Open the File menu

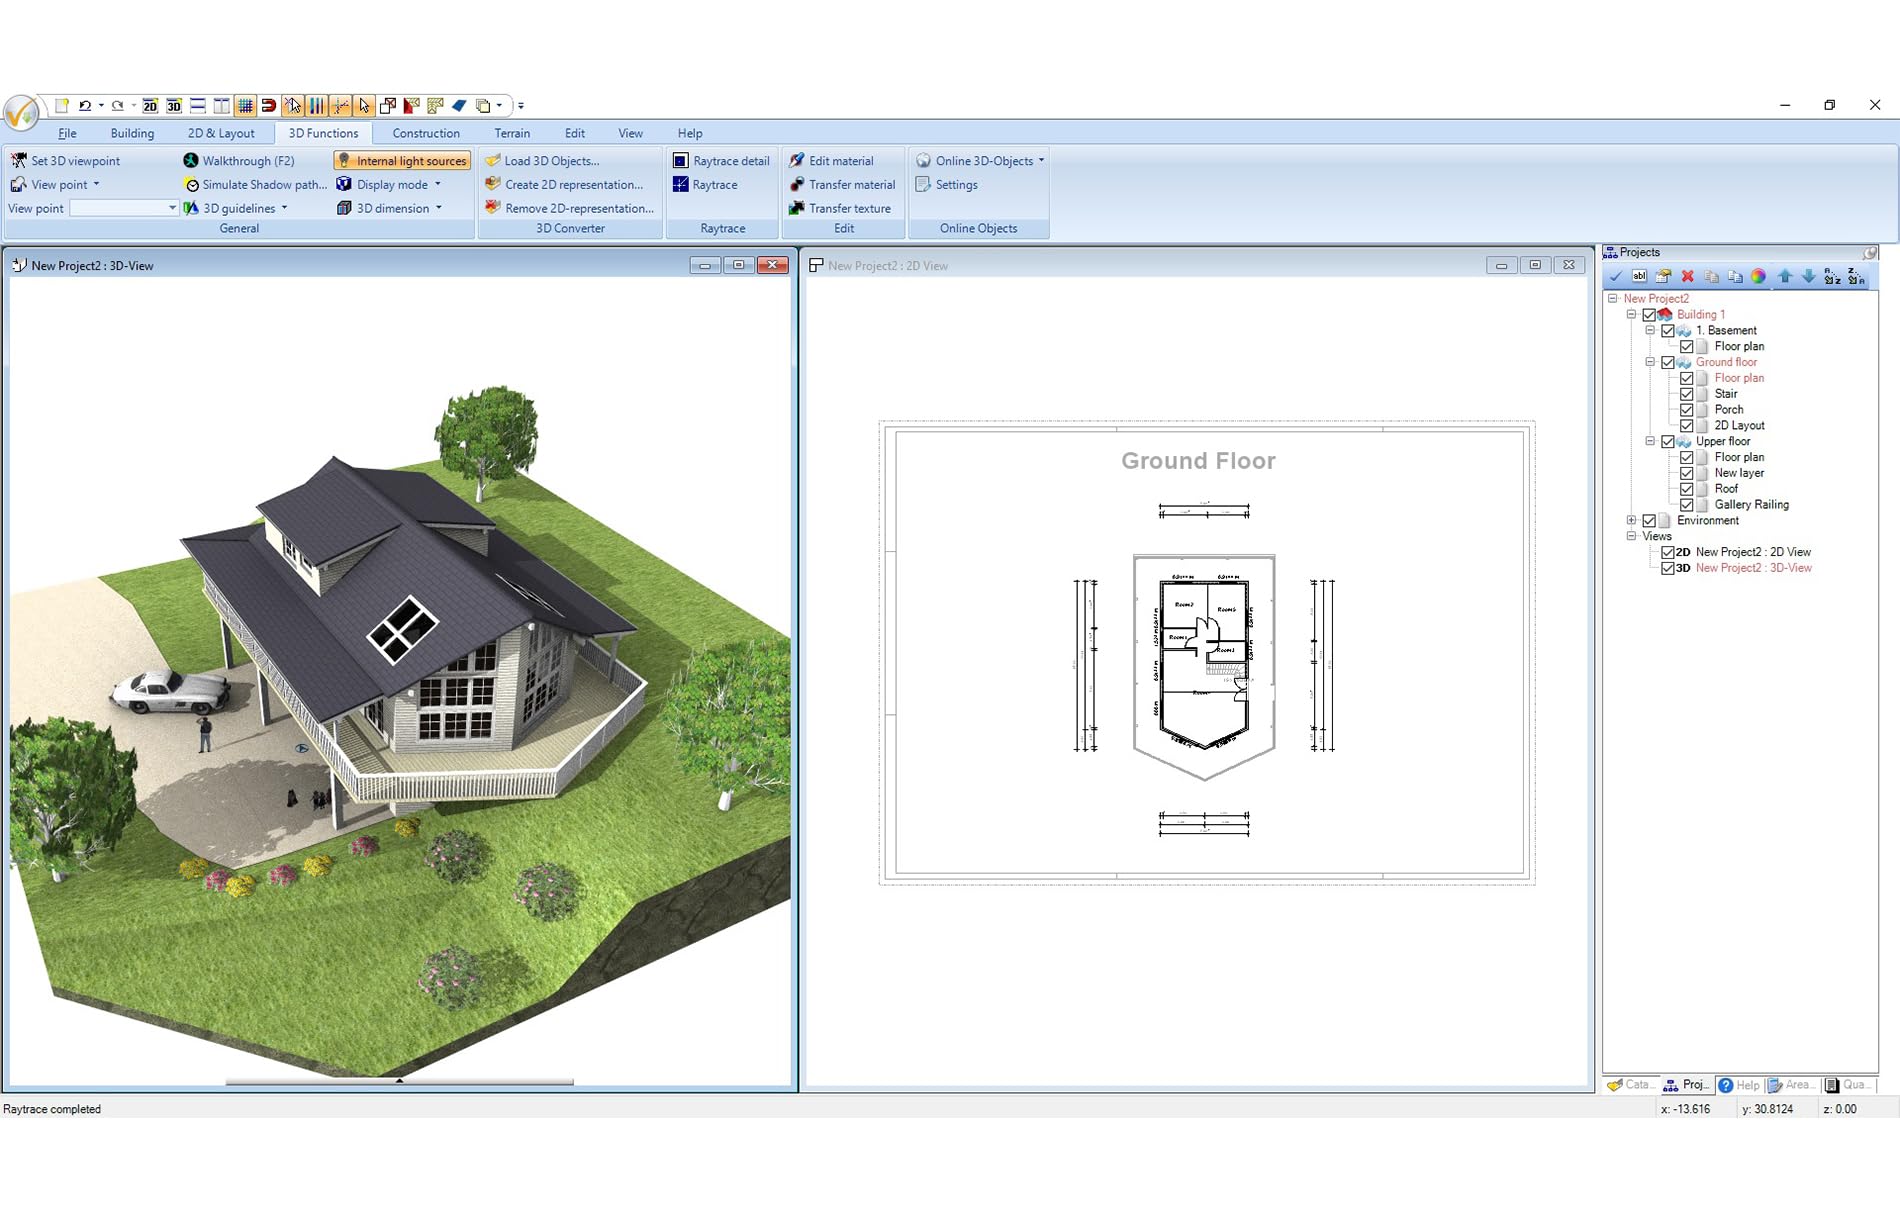click(67, 133)
